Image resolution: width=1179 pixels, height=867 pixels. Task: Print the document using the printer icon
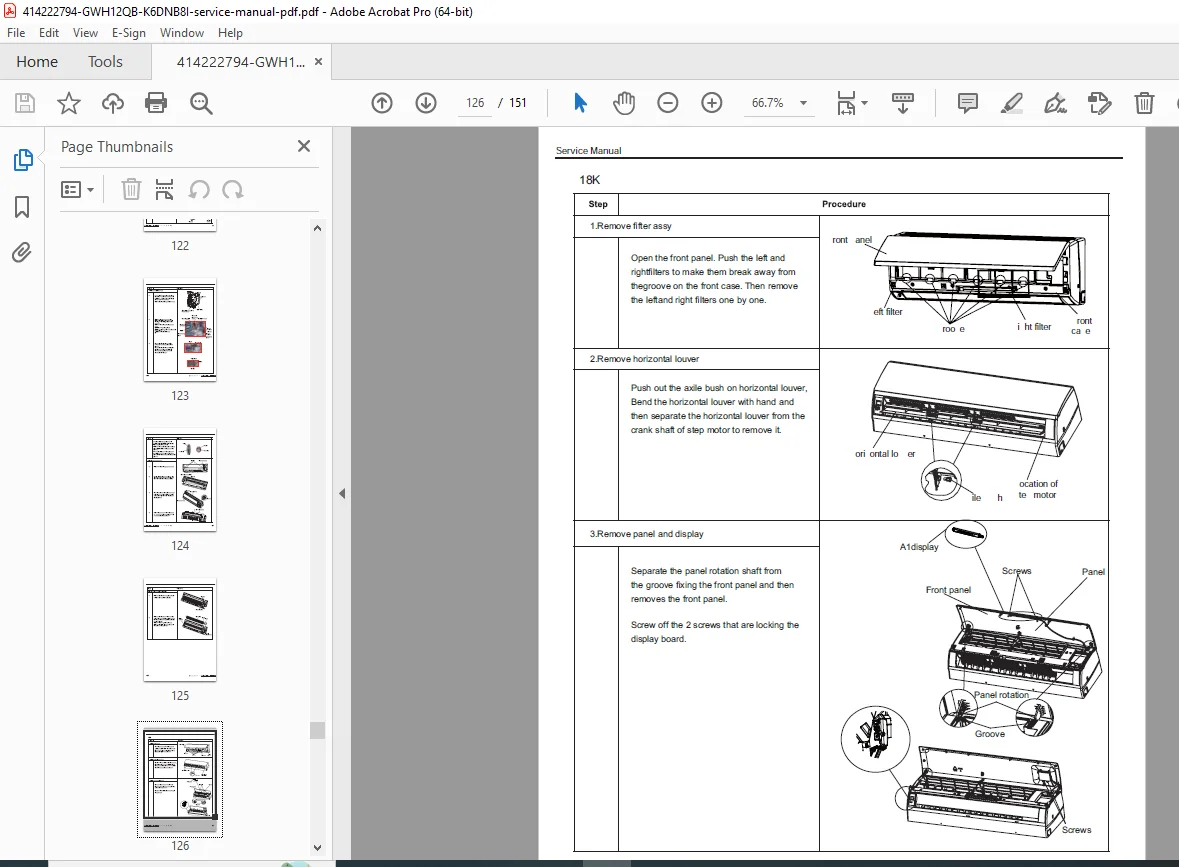[x=156, y=103]
